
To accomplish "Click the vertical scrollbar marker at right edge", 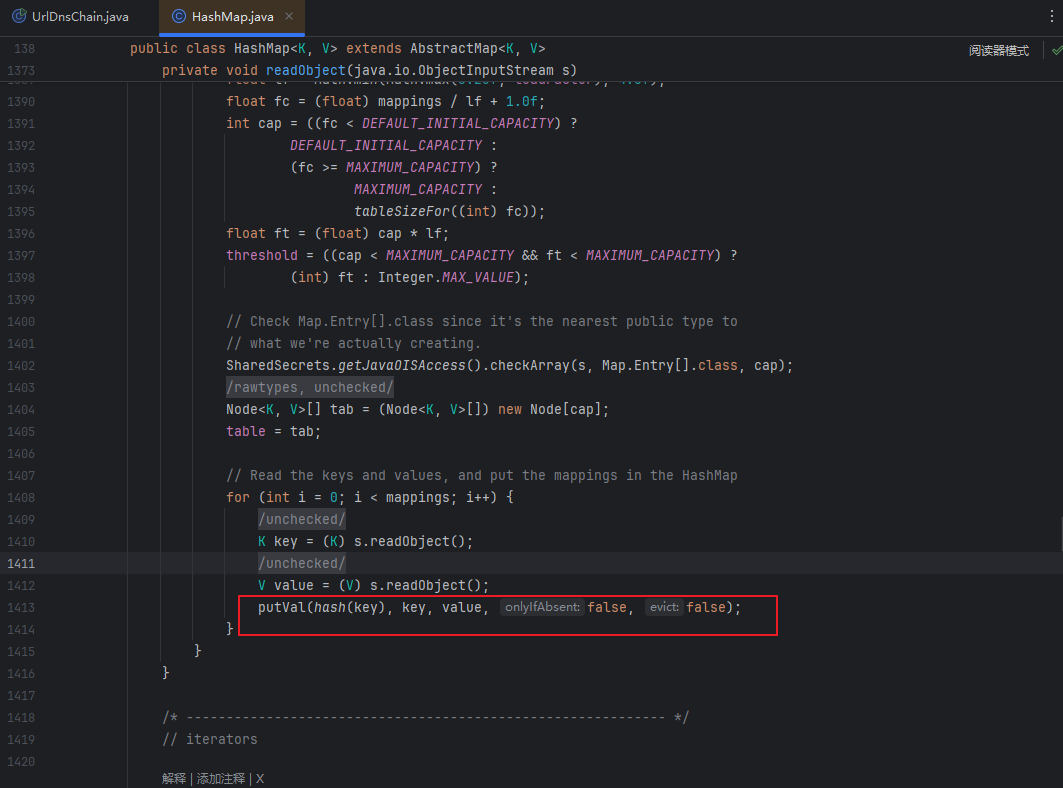I will [x=1061, y=533].
